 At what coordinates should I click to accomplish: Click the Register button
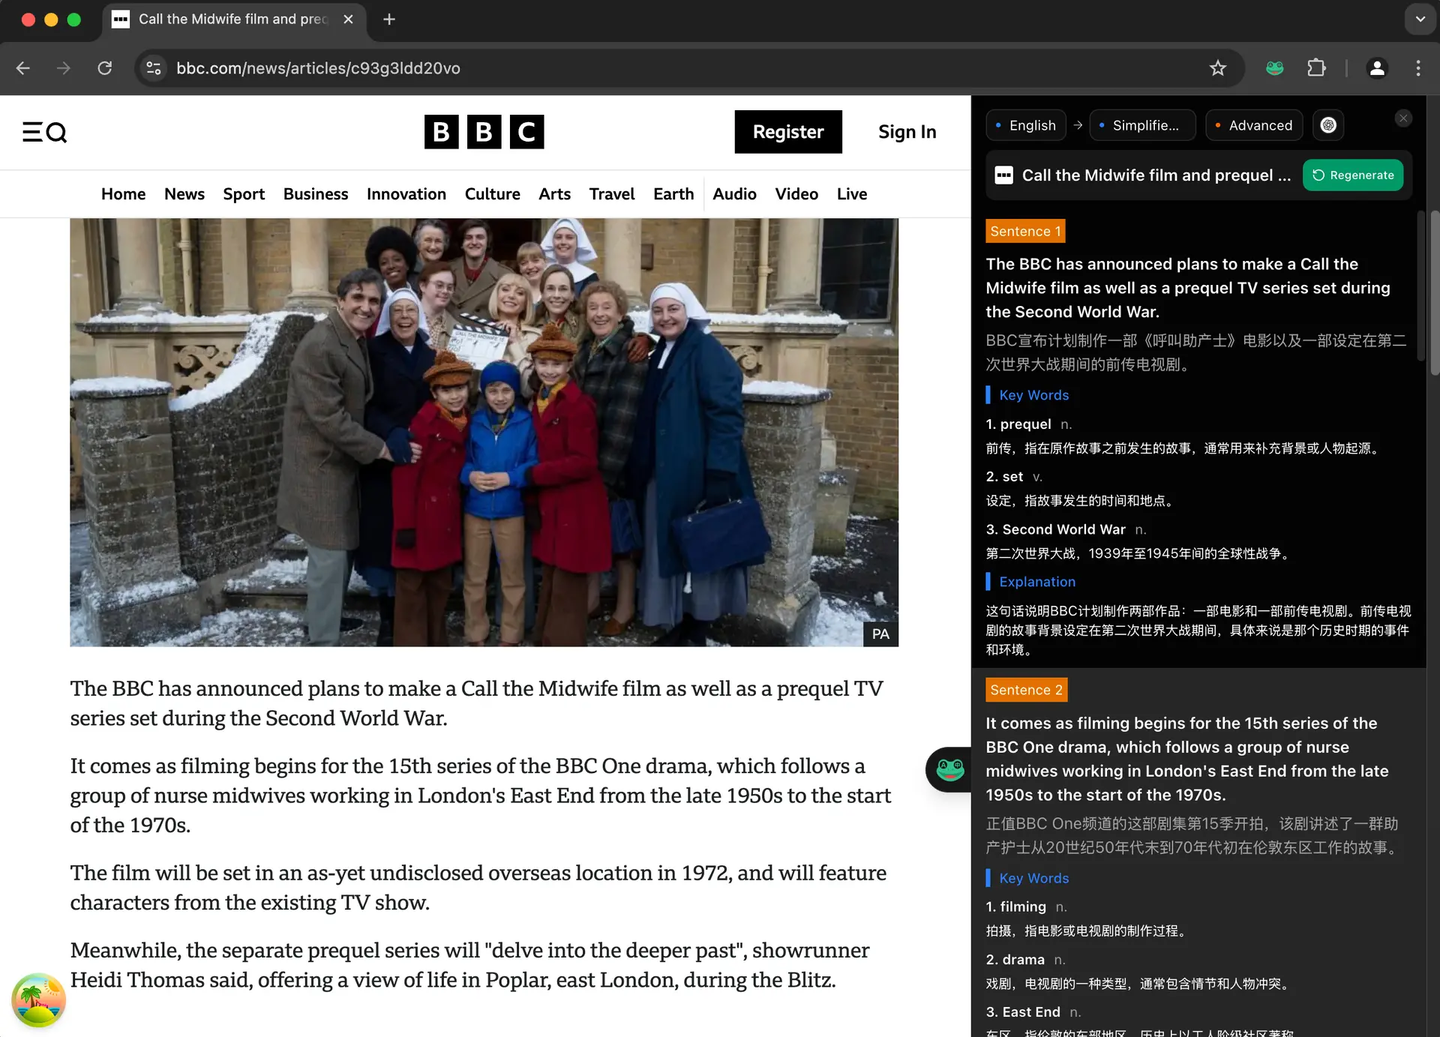pyautogui.click(x=788, y=132)
